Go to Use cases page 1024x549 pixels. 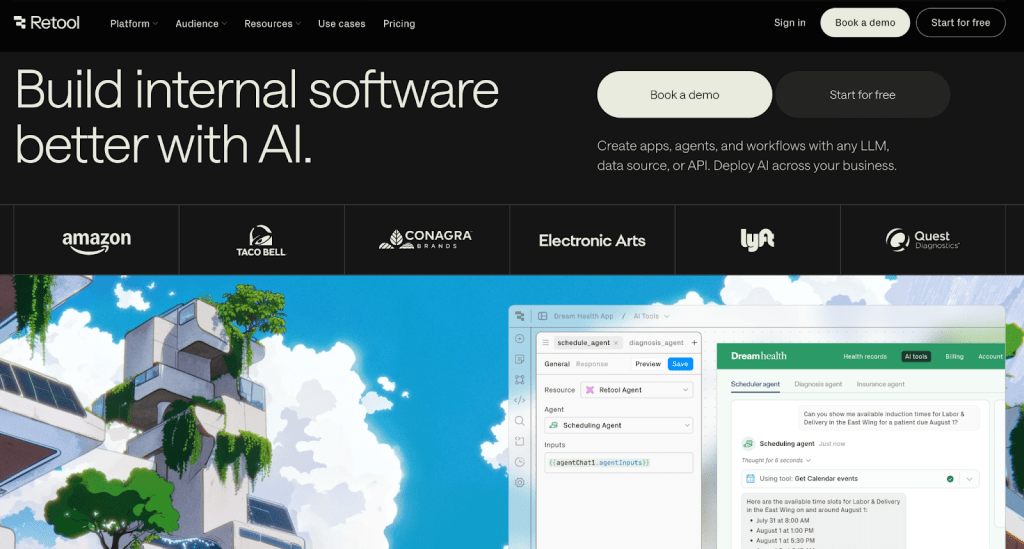[342, 24]
